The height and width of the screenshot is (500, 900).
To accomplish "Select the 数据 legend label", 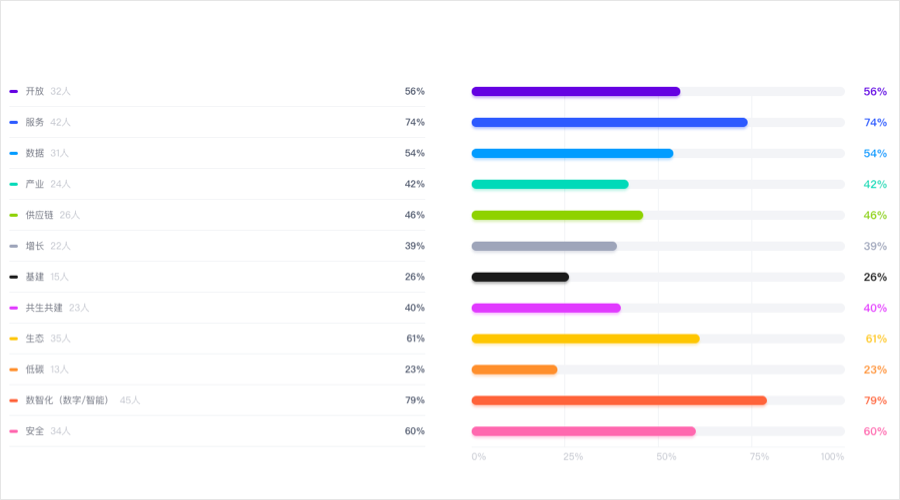I will (x=35, y=153).
